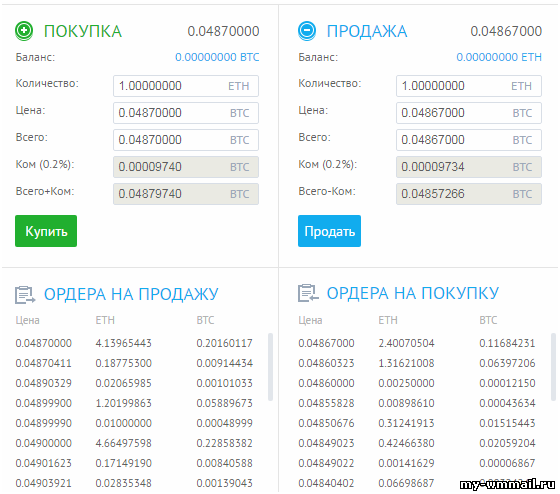This screenshot has height=494, width=560.
Task: Focus the sell Всего field 0.04867000
Action: point(469,140)
